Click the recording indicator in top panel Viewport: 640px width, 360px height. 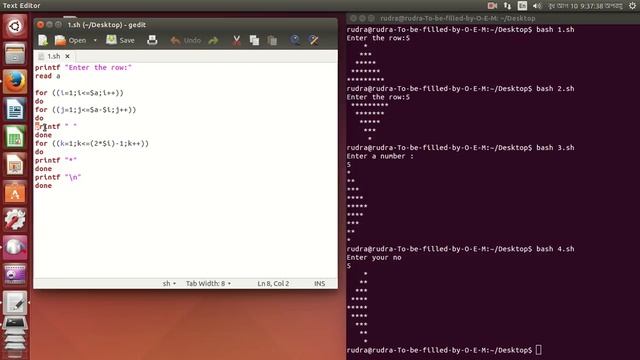(x=492, y=6)
